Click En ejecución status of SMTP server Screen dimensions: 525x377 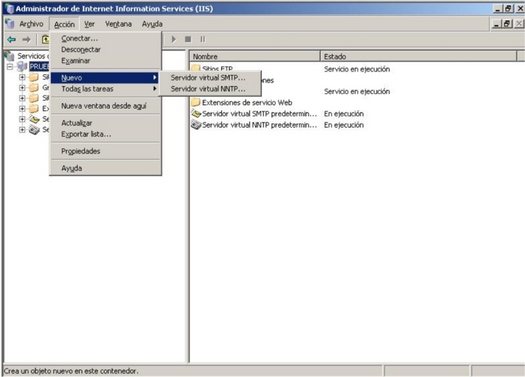click(344, 114)
